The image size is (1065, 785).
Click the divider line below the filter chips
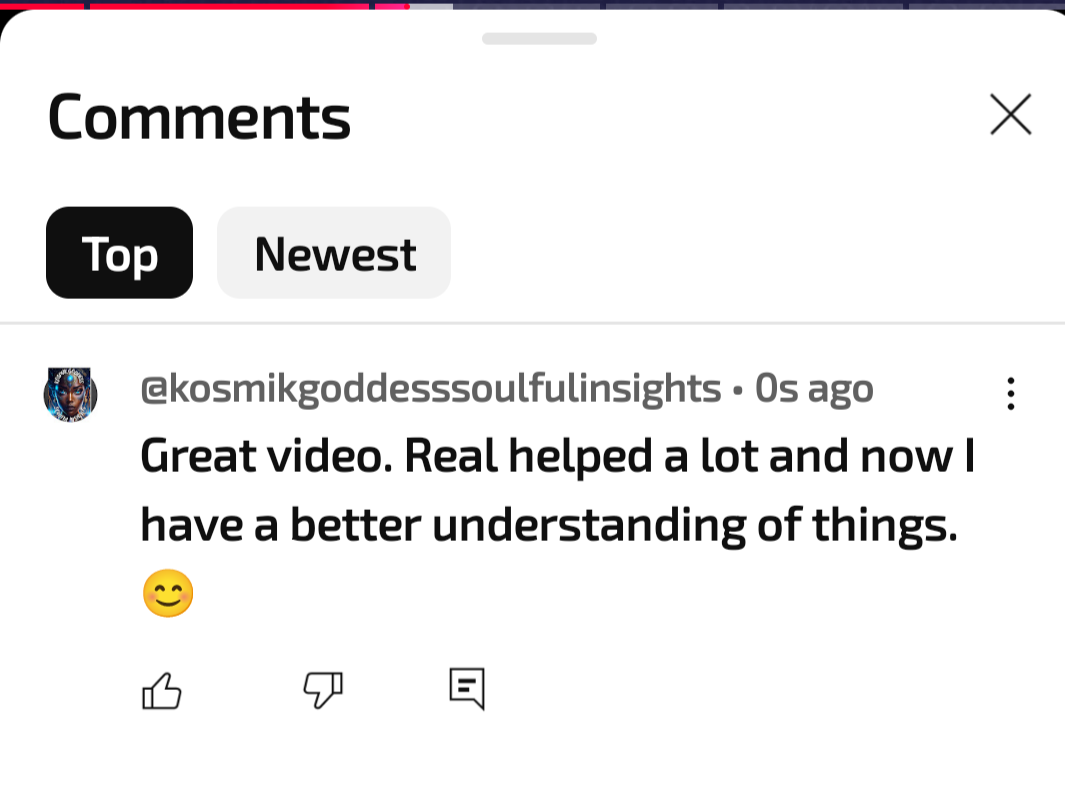click(532, 323)
